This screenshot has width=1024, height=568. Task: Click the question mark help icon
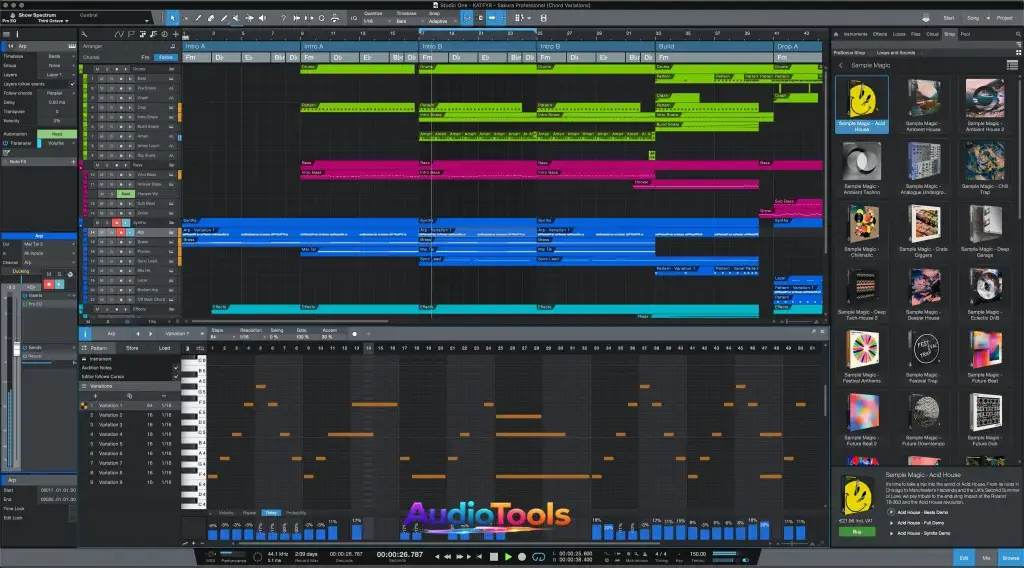coord(283,18)
